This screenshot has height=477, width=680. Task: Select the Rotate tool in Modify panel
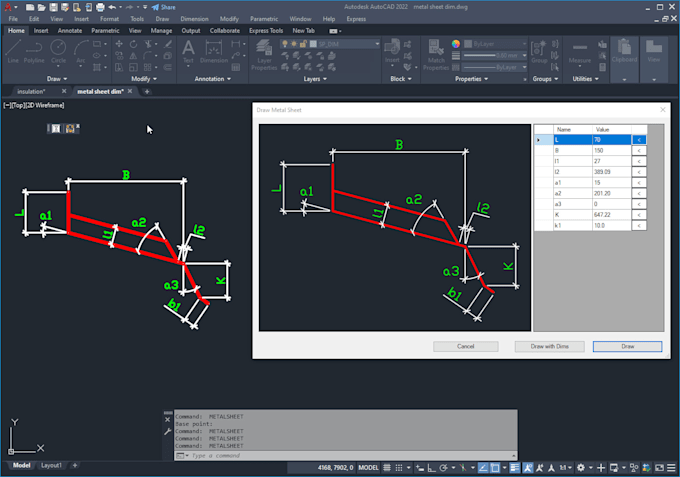133,44
